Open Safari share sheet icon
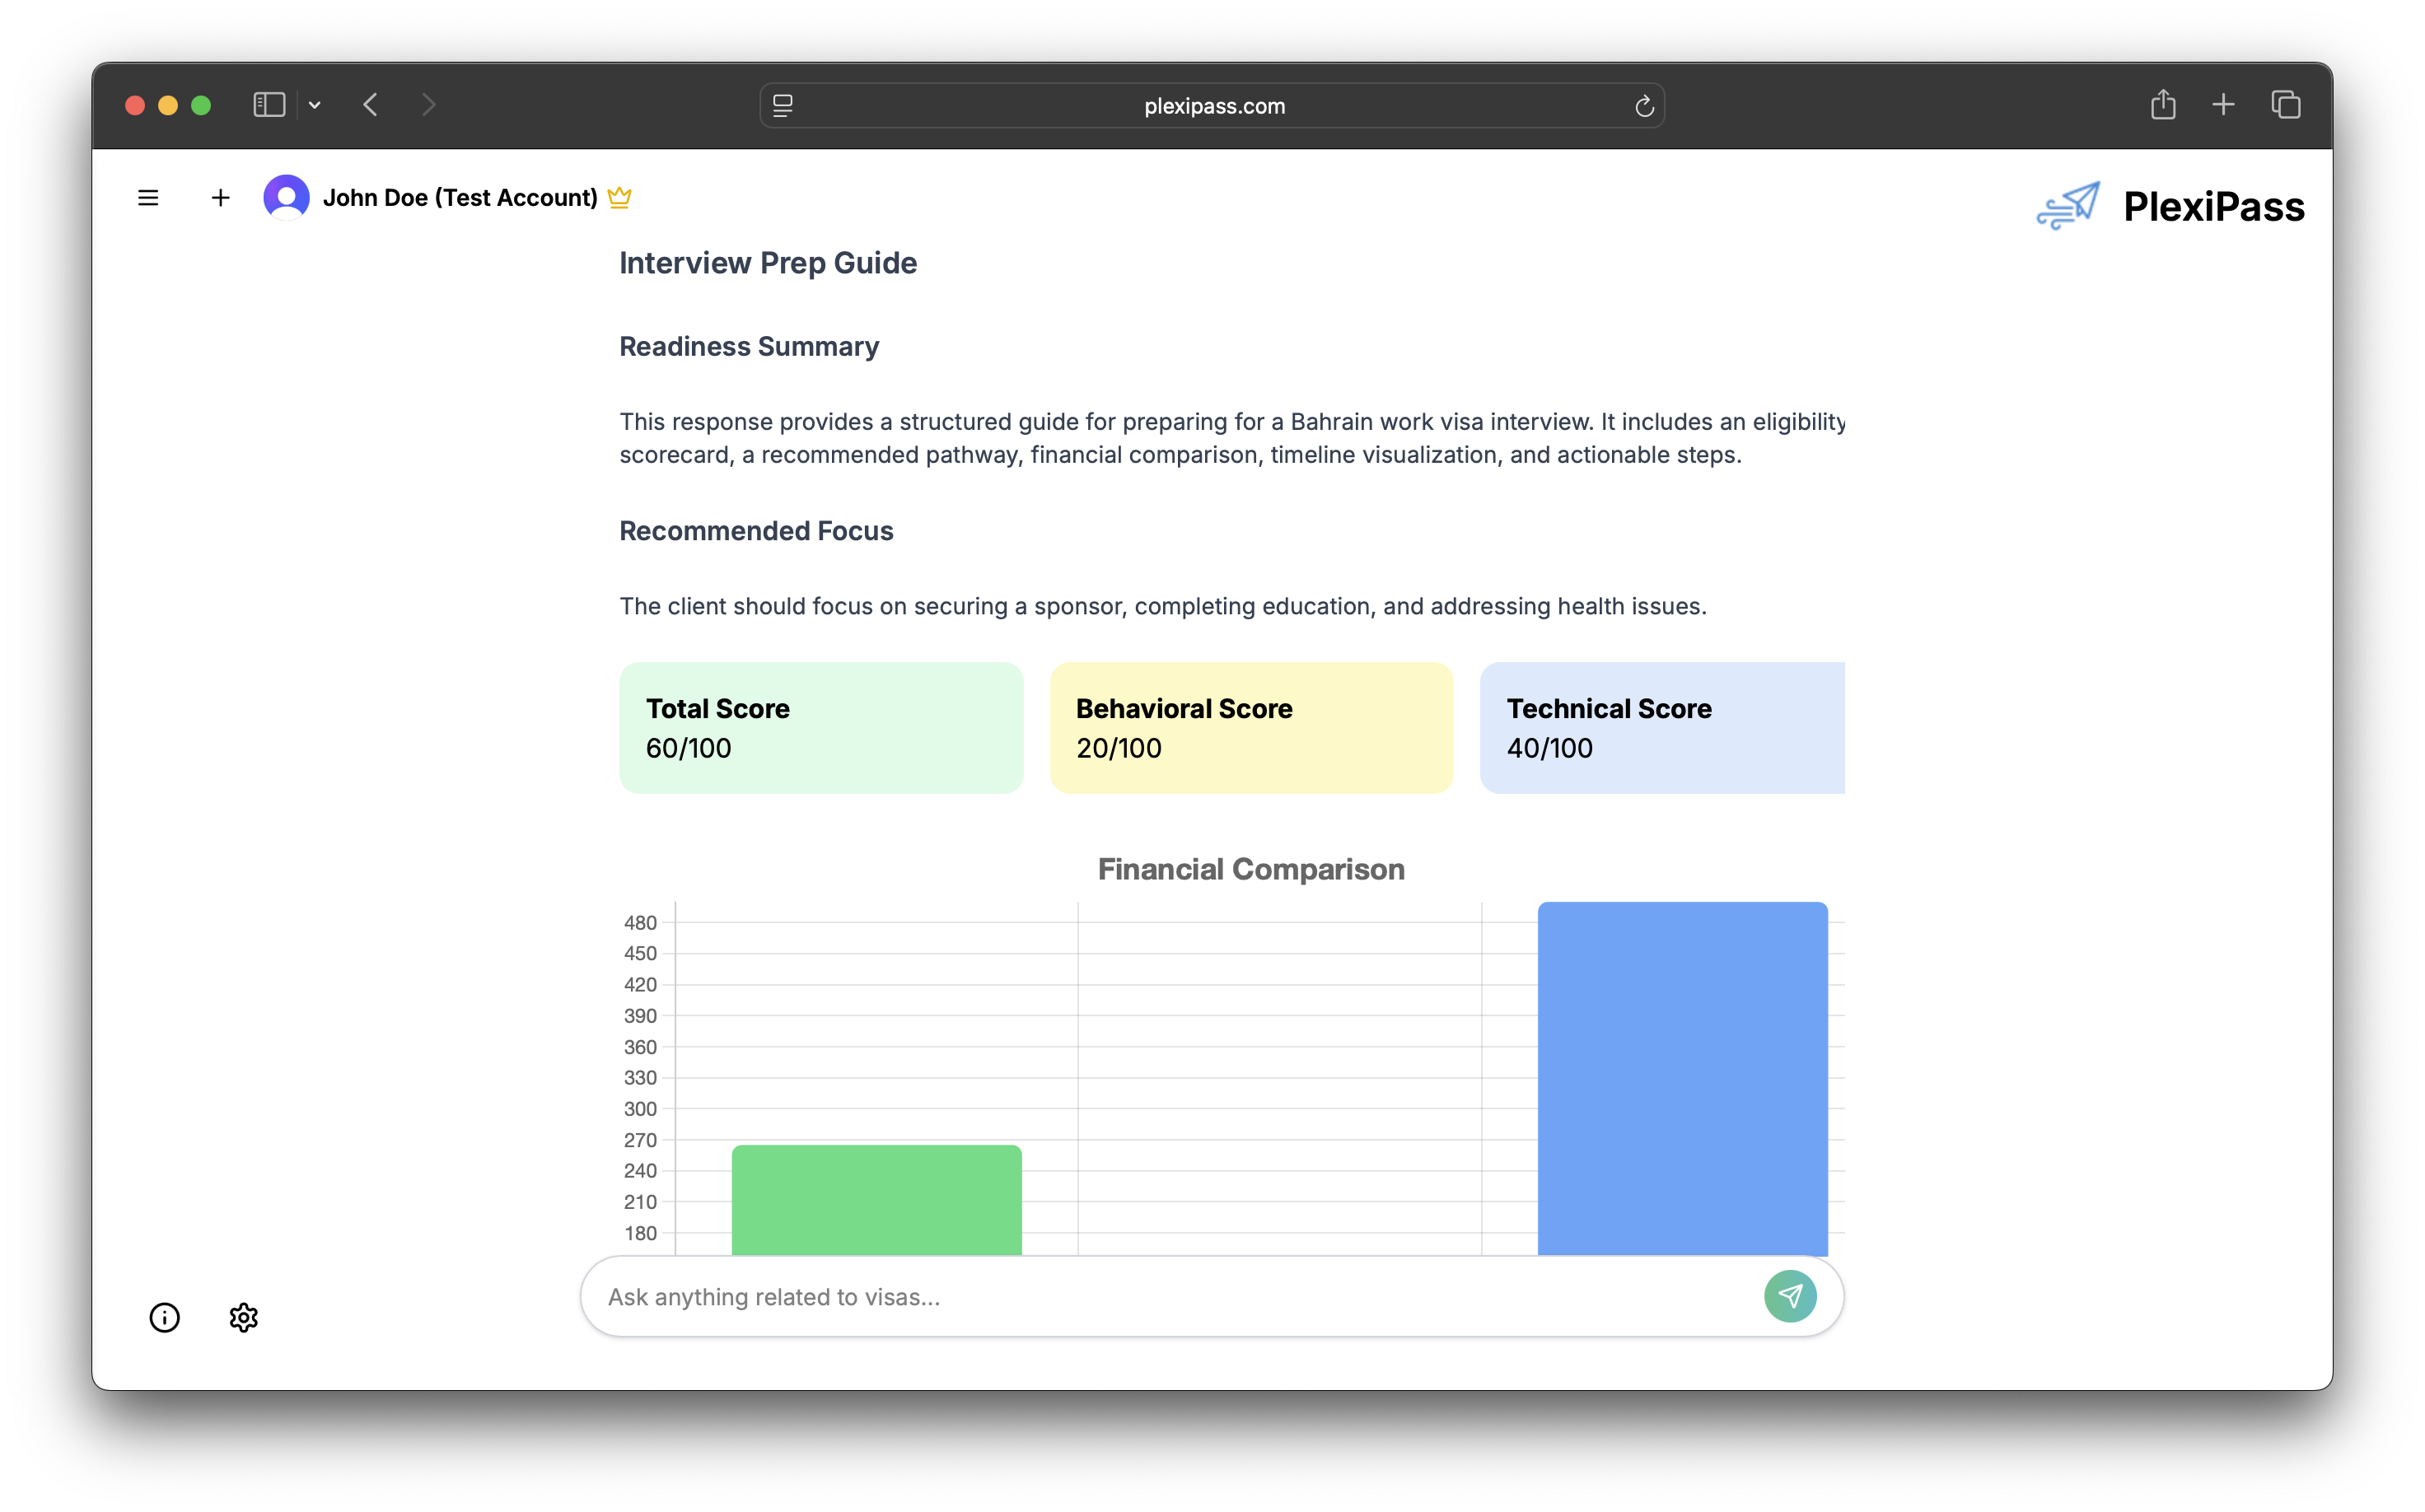The image size is (2425, 1512). (x=2162, y=105)
